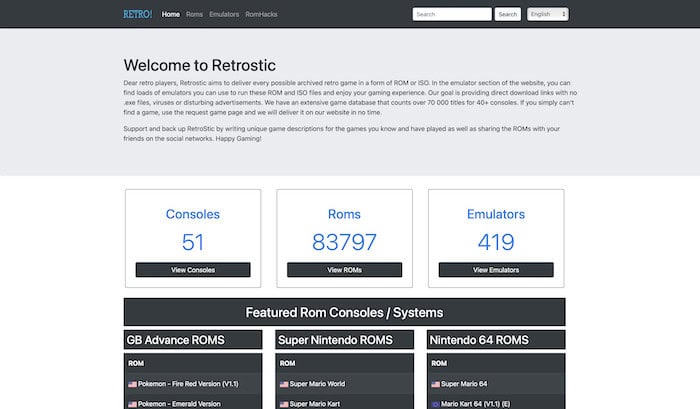Go to the Roms nav item
The image size is (700, 409).
coord(194,14)
